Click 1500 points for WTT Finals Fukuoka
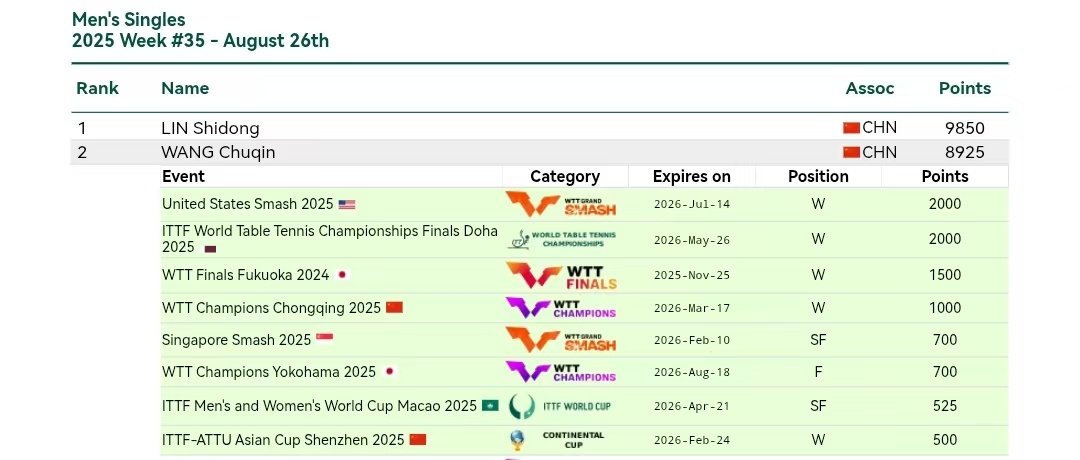 [945, 275]
